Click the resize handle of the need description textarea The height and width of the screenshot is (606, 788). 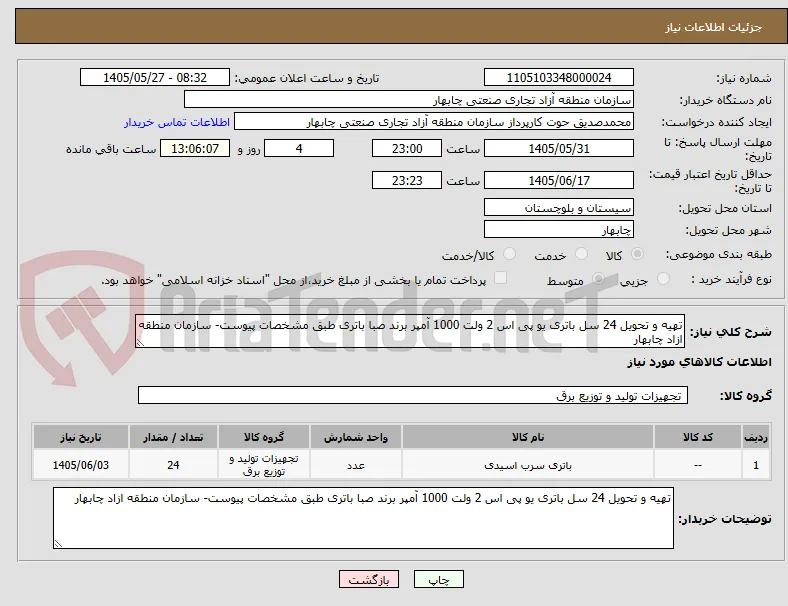pos(141,342)
